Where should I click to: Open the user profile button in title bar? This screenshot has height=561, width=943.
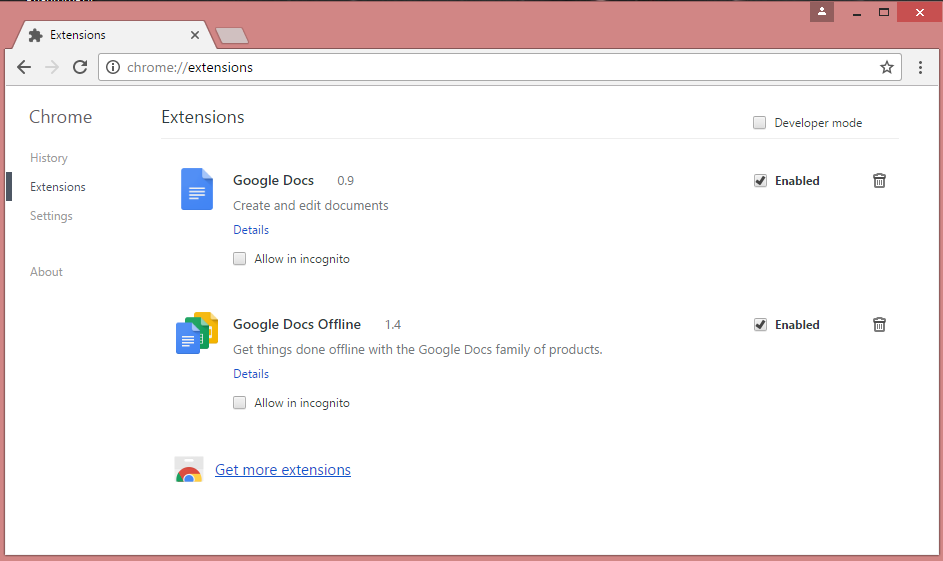(821, 12)
